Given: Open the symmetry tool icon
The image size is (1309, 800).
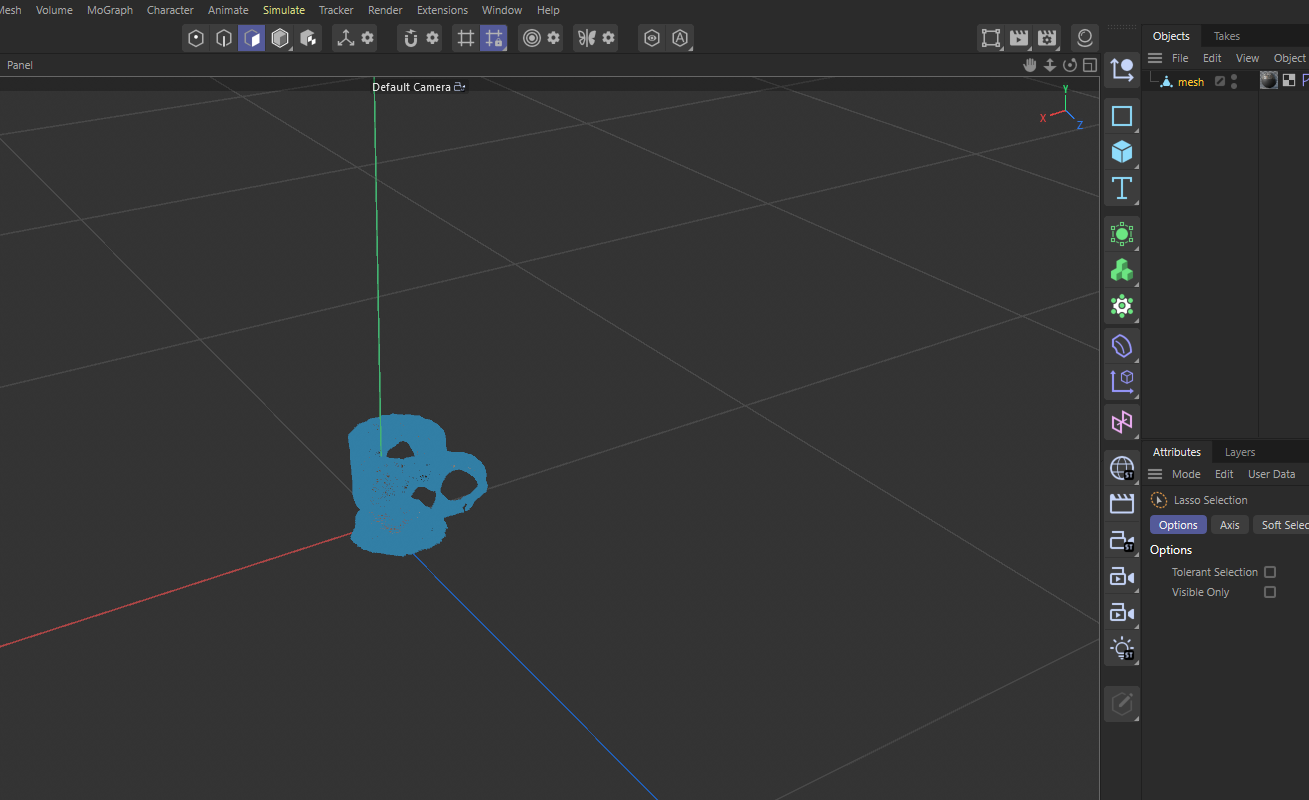Looking at the screenshot, I should click(x=588, y=38).
